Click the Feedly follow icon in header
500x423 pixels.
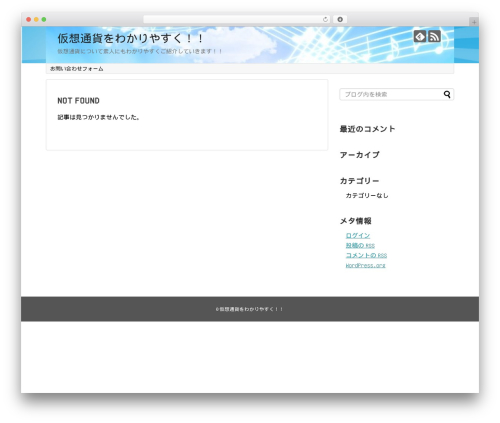click(420, 36)
